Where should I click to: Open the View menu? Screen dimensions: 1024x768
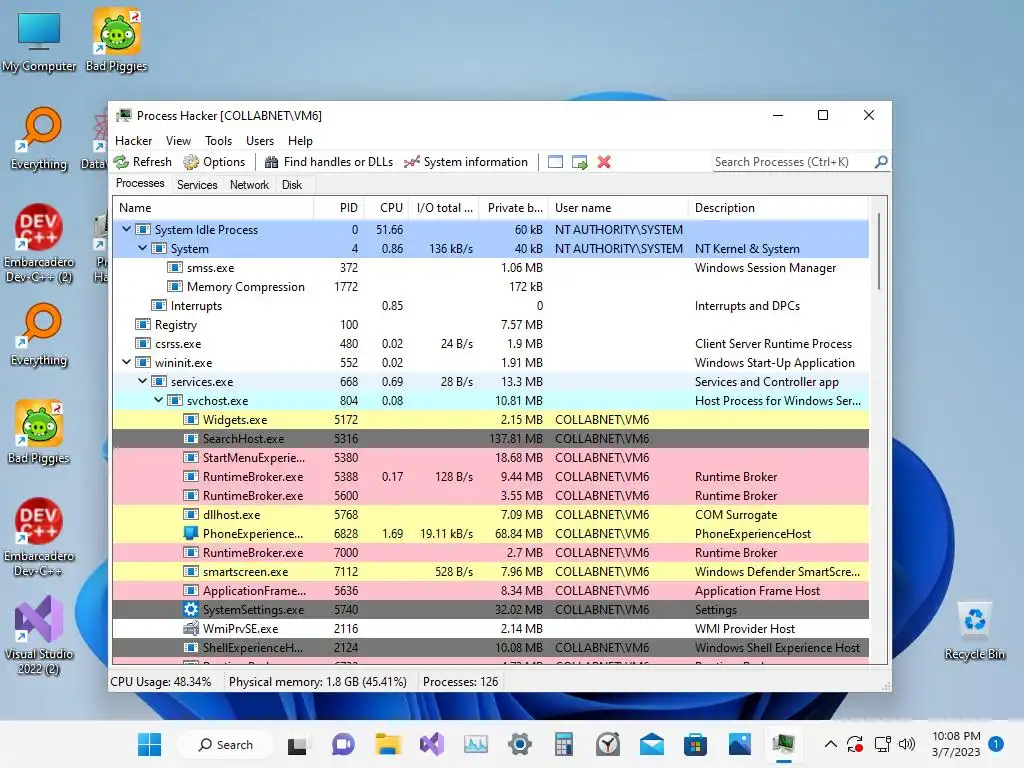(x=178, y=140)
